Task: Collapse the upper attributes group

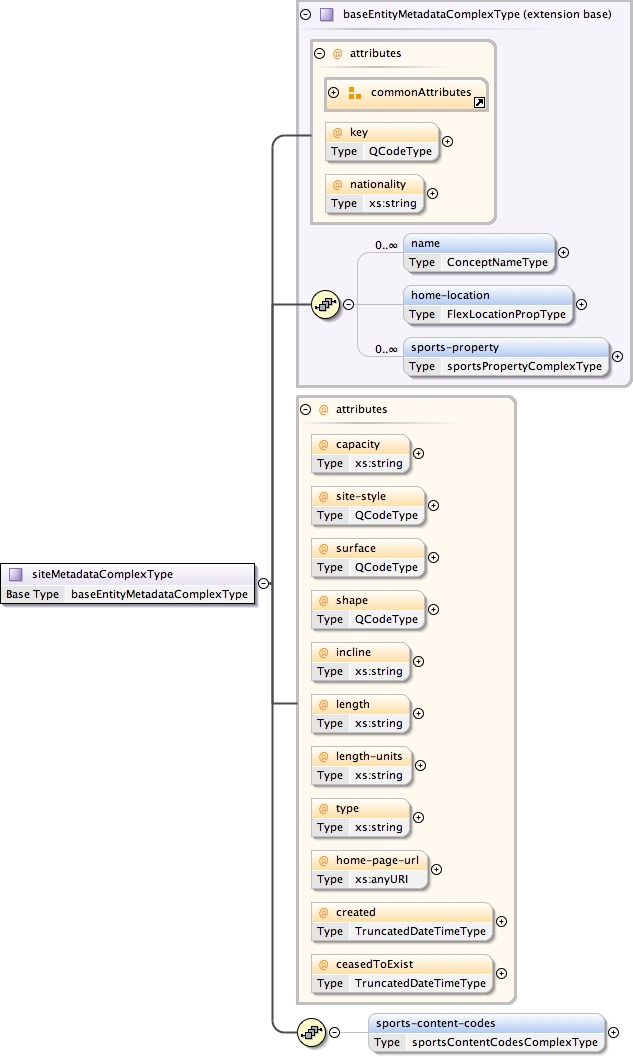Action: 319,54
